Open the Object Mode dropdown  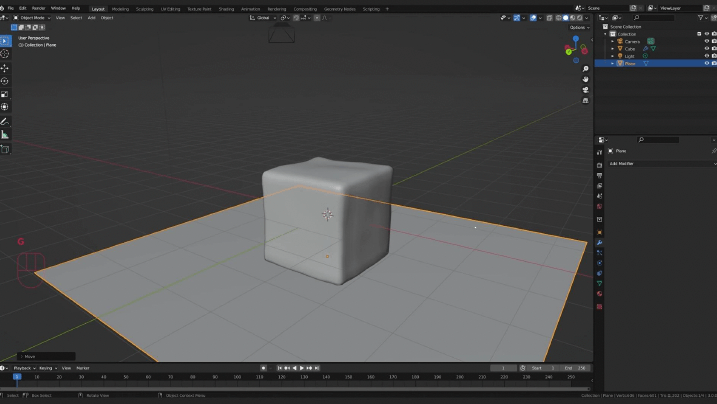[32, 17]
